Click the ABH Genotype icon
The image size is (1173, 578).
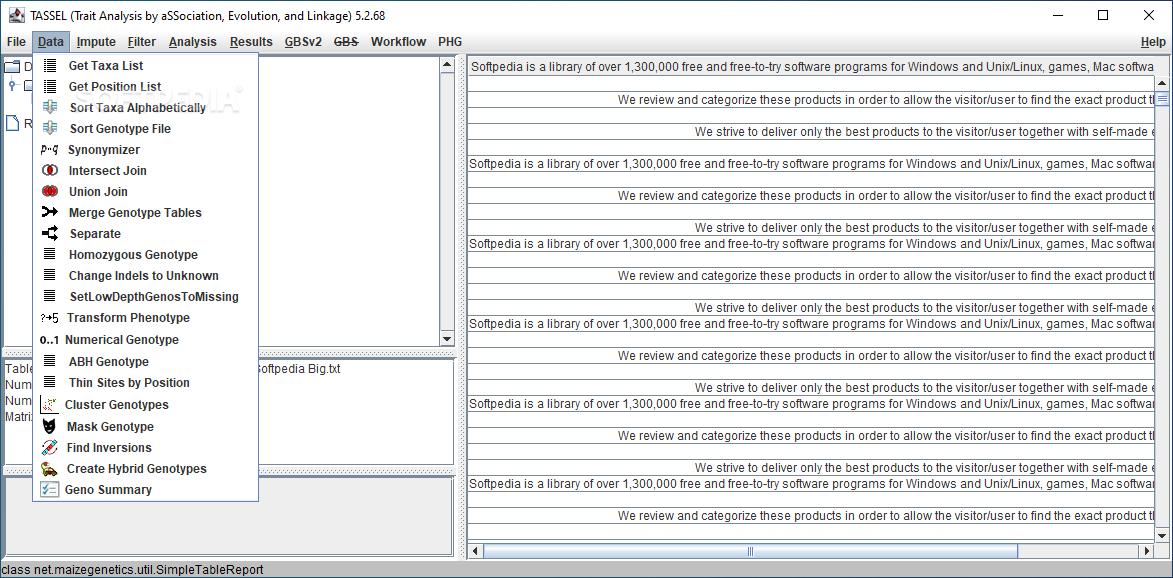tap(50, 361)
